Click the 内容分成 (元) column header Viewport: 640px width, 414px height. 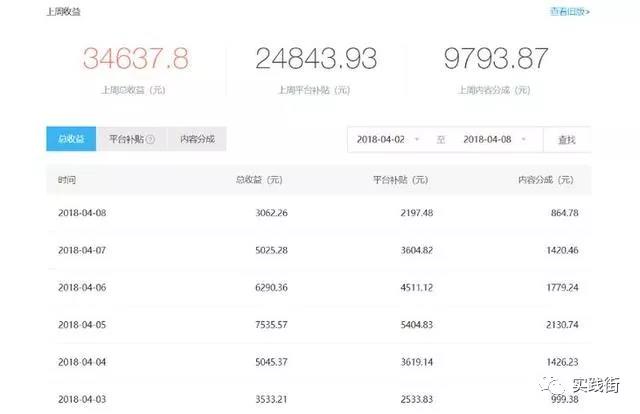click(x=546, y=180)
